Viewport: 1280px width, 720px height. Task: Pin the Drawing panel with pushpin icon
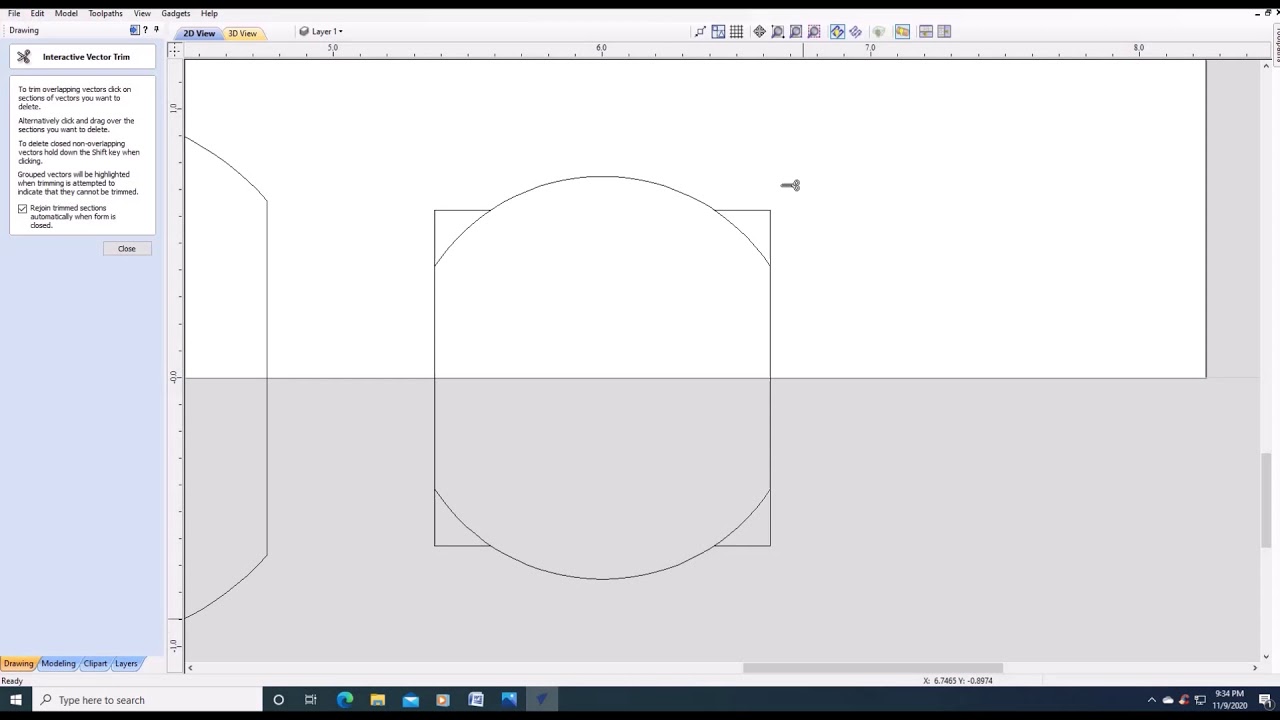[156, 30]
